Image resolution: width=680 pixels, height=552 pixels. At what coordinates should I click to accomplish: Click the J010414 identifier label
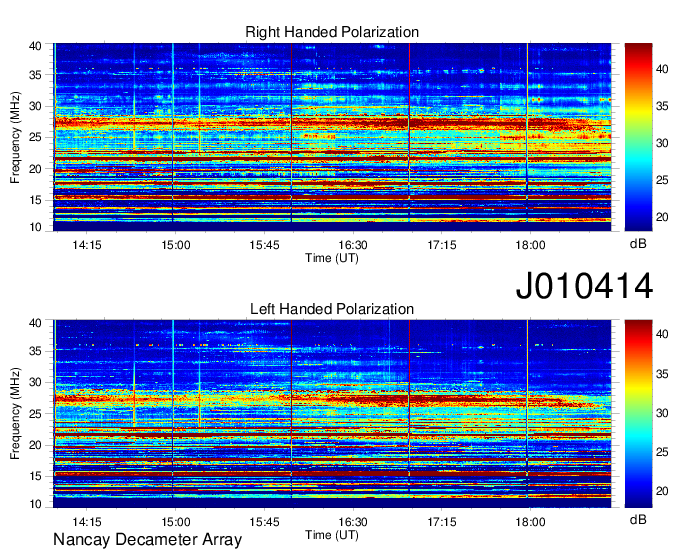(584, 285)
